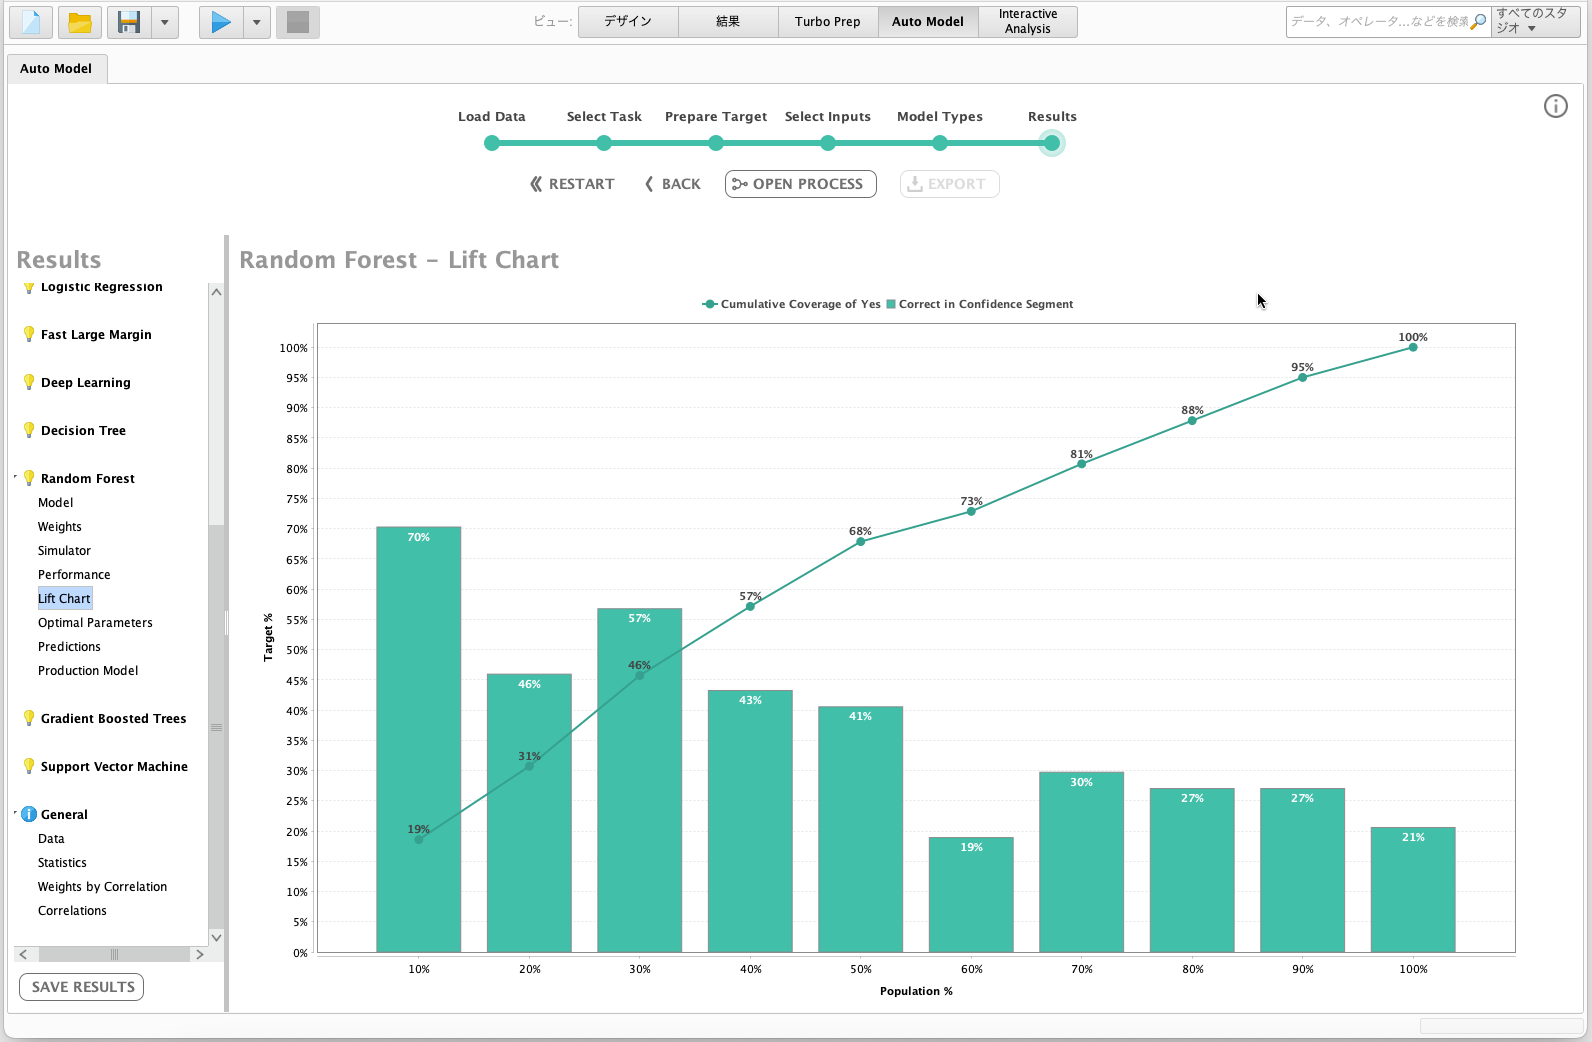The height and width of the screenshot is (1042, 1592).
Task: Open Production Model item
Action: point(88,671)
